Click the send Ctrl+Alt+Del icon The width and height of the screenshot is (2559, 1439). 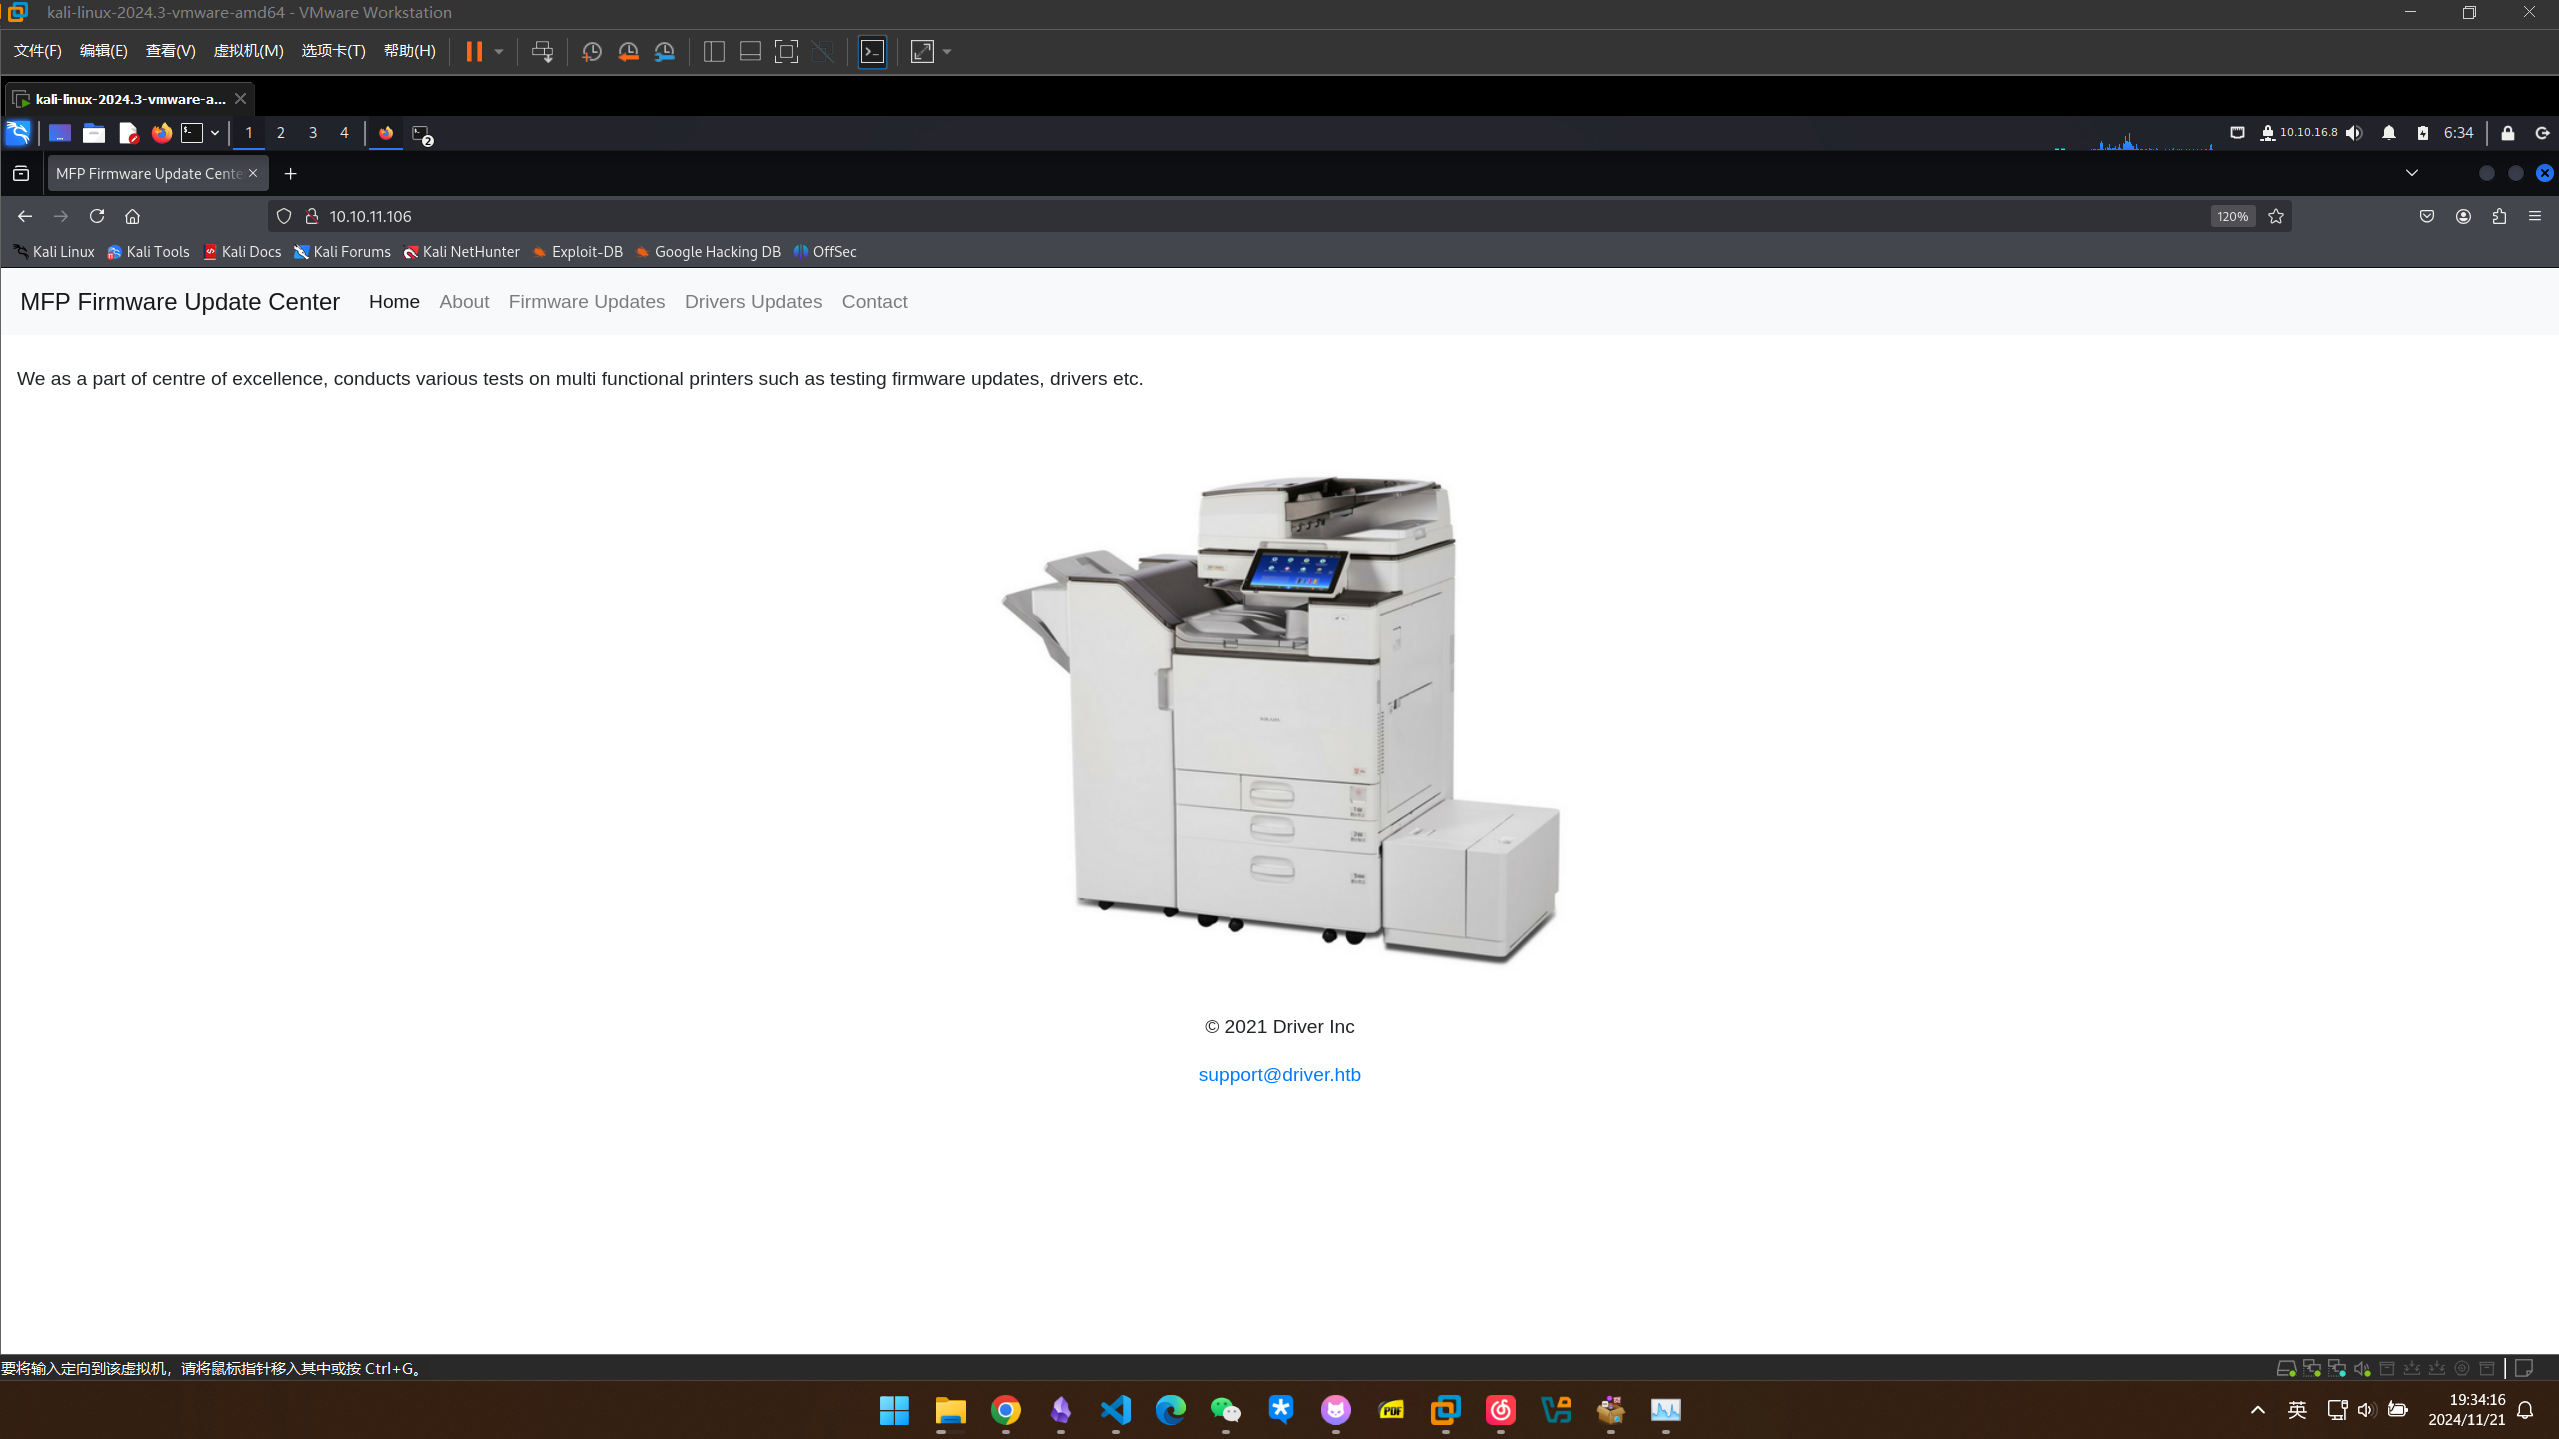click(542, 52)
